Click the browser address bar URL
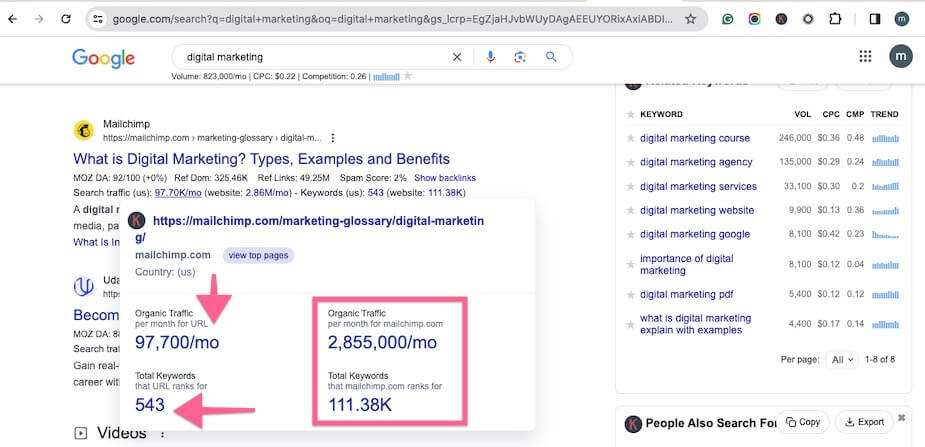Viewport: 925px width, 447px height. click(x=392, y=19)
